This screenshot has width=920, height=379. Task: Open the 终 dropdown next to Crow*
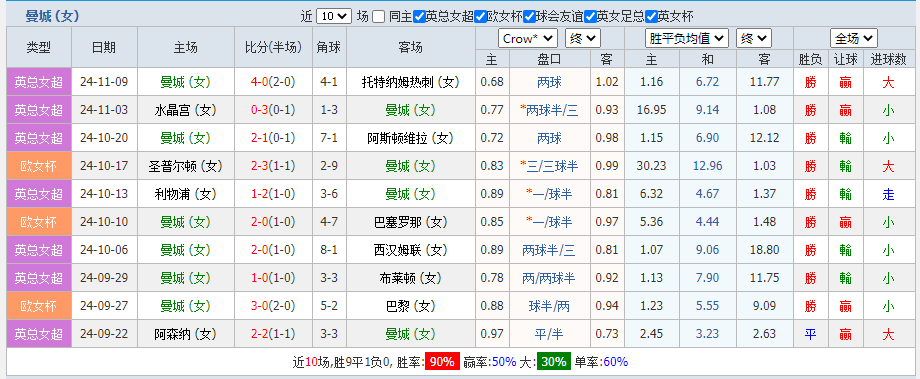(583, 39)
